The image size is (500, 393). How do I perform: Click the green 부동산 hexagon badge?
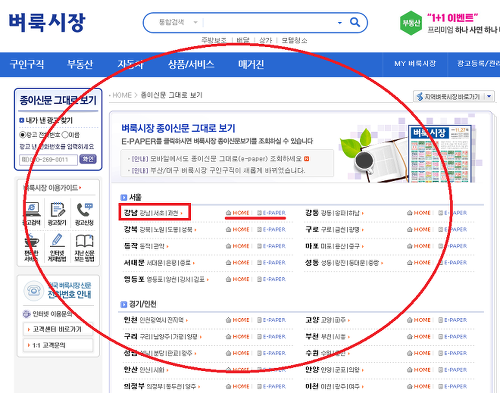pos(411,23)
